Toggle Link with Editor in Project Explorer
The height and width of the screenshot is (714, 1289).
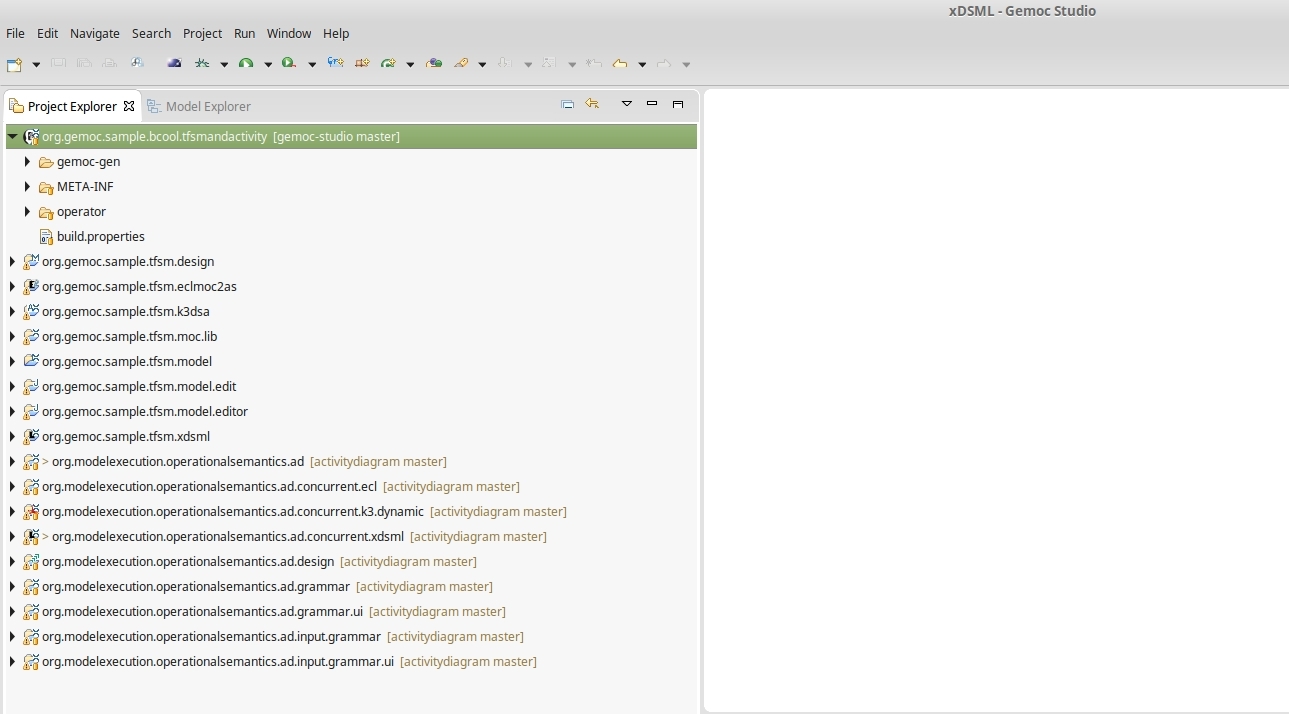tap(592, 104)
